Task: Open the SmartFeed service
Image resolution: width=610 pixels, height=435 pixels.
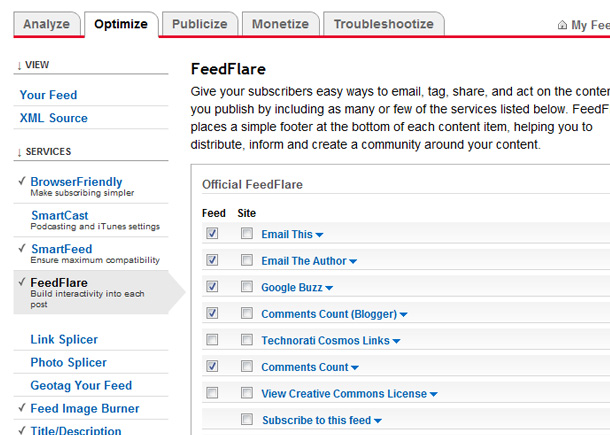Action: pos(61,249)
